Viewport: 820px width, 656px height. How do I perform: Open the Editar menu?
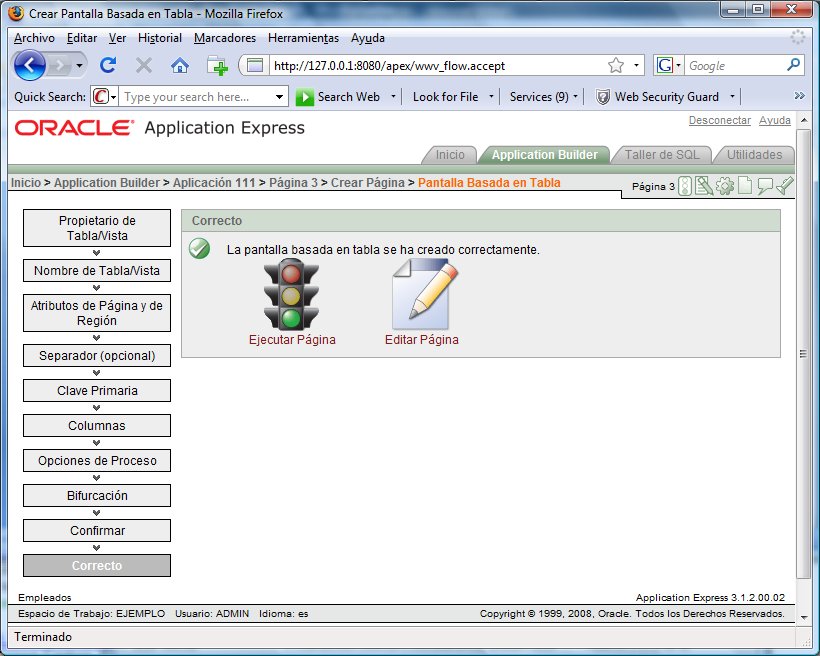[x=82, y=38]
